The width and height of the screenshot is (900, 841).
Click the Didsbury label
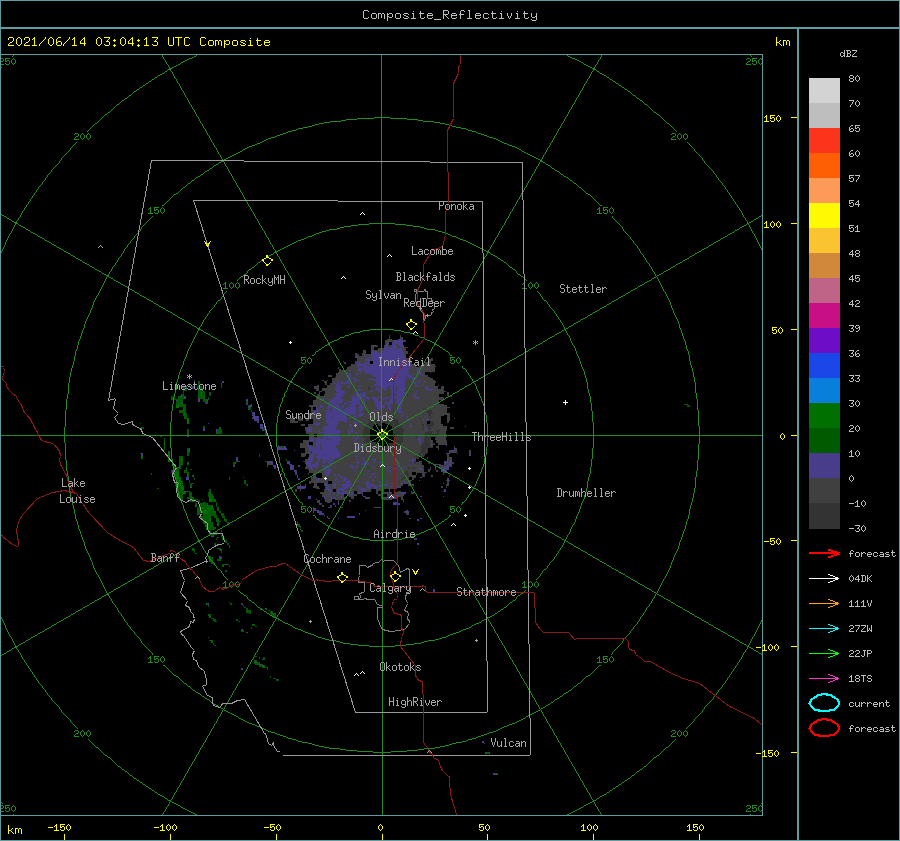[377, 448]
